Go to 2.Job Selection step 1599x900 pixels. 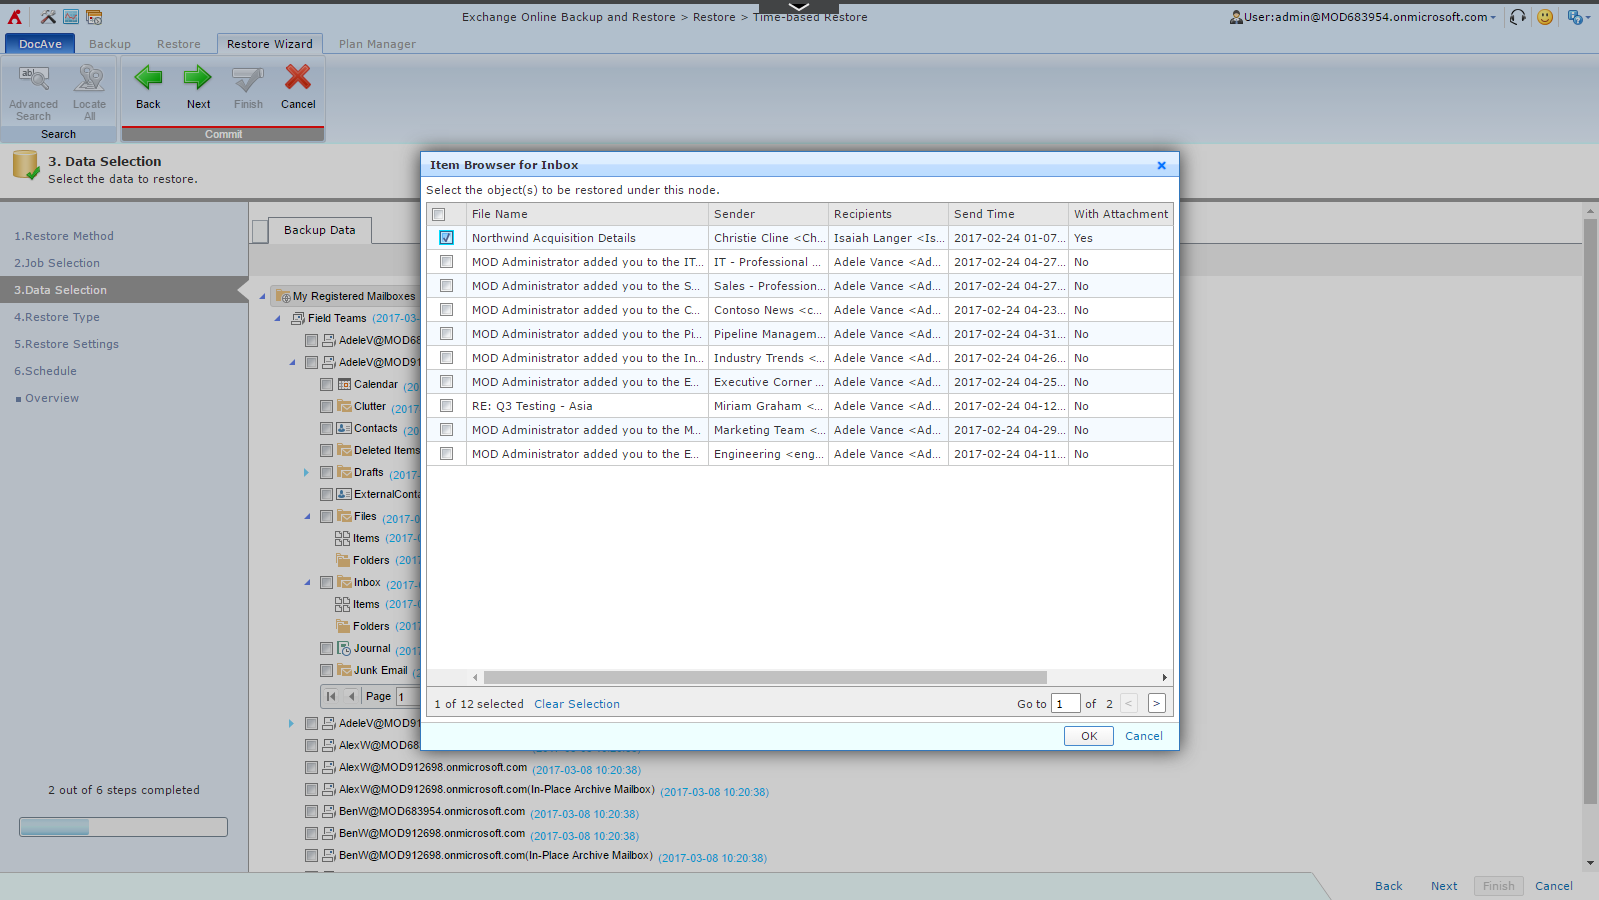point(57,263)
